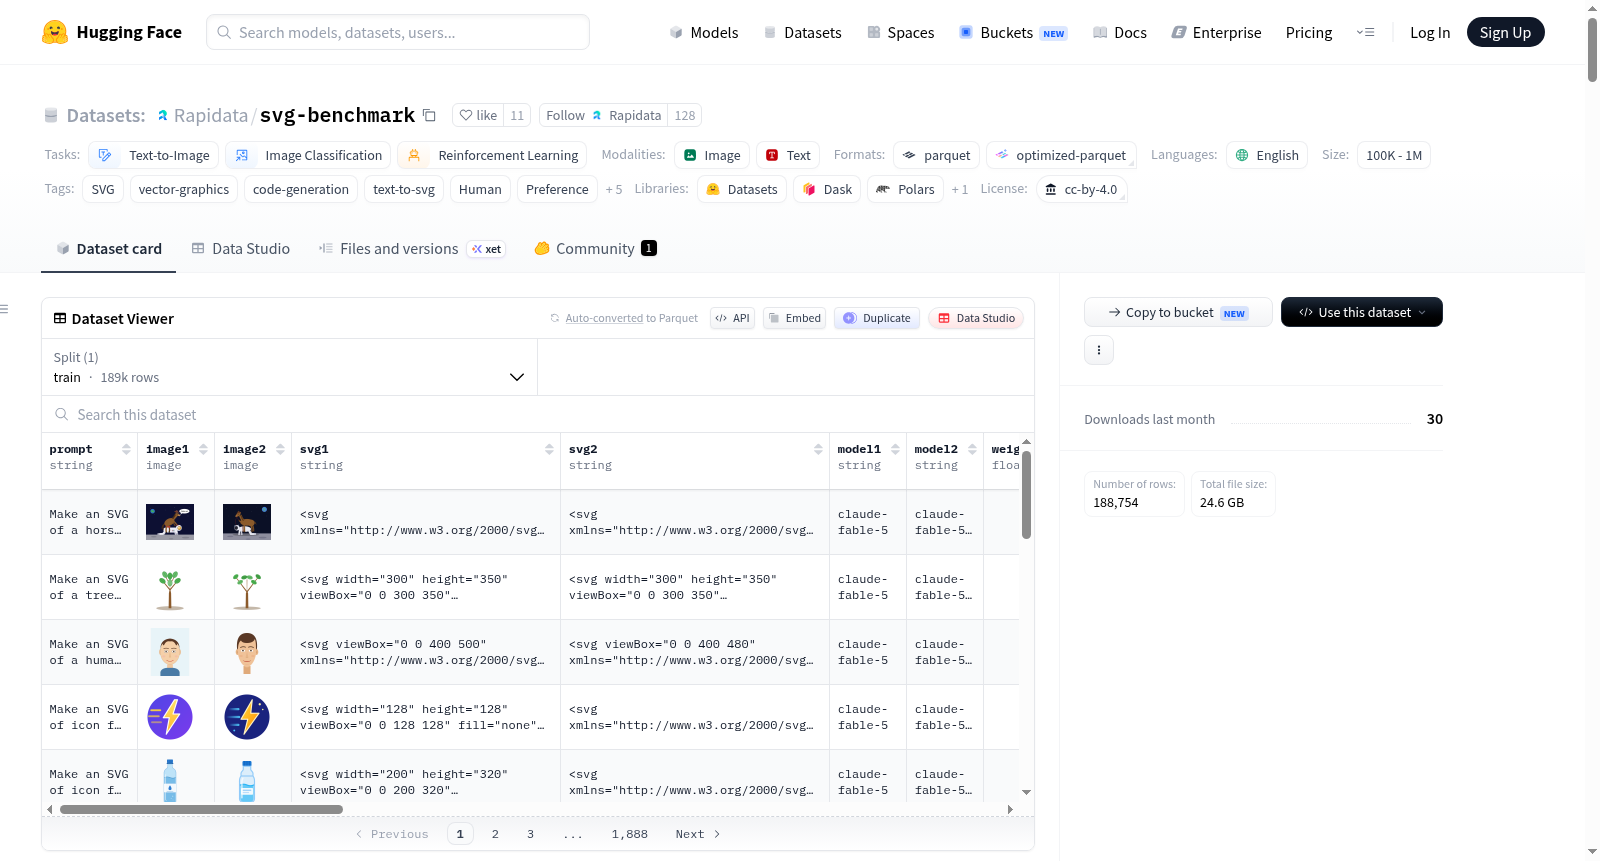Click the page's vertical scrollbar thumb
The width and height of the screenshot is (1600, 861).
(1593, 49)
